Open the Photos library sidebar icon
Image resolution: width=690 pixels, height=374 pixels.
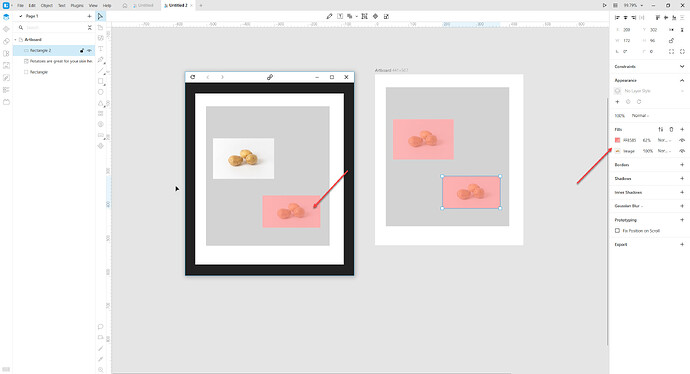click(x=6, y=65)
